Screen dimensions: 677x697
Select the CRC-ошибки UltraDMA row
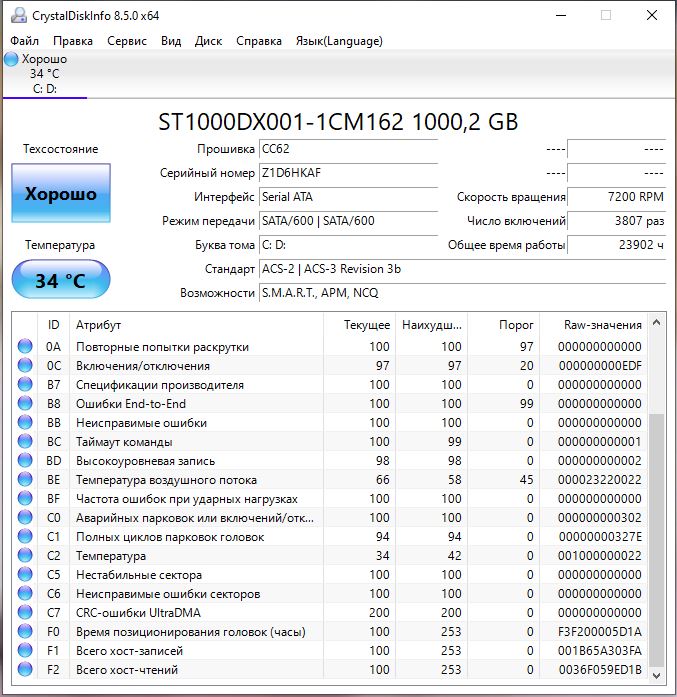tap(330, 613)
